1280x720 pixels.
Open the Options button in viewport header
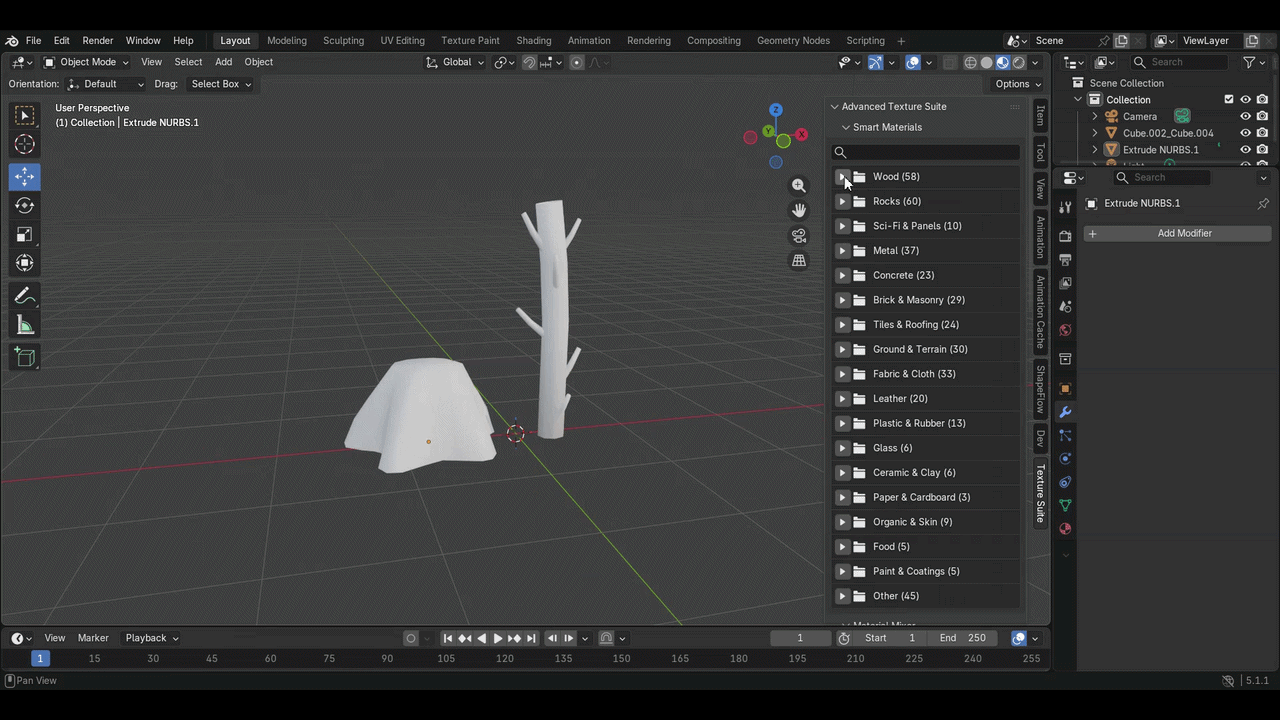tap(1018, 84)
